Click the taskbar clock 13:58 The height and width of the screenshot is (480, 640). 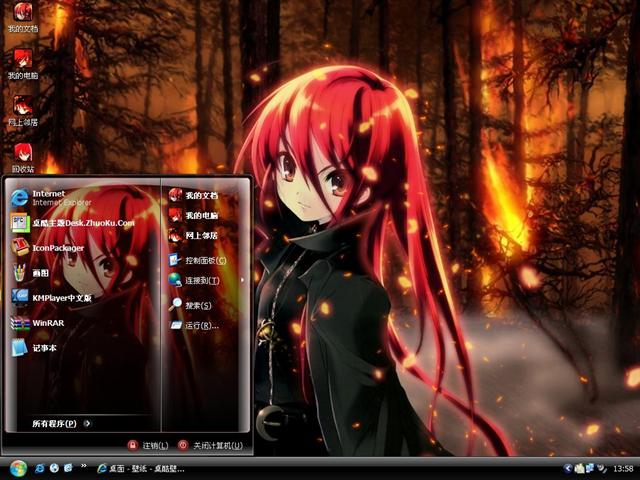pyautogui.click(x=623, y=469)
